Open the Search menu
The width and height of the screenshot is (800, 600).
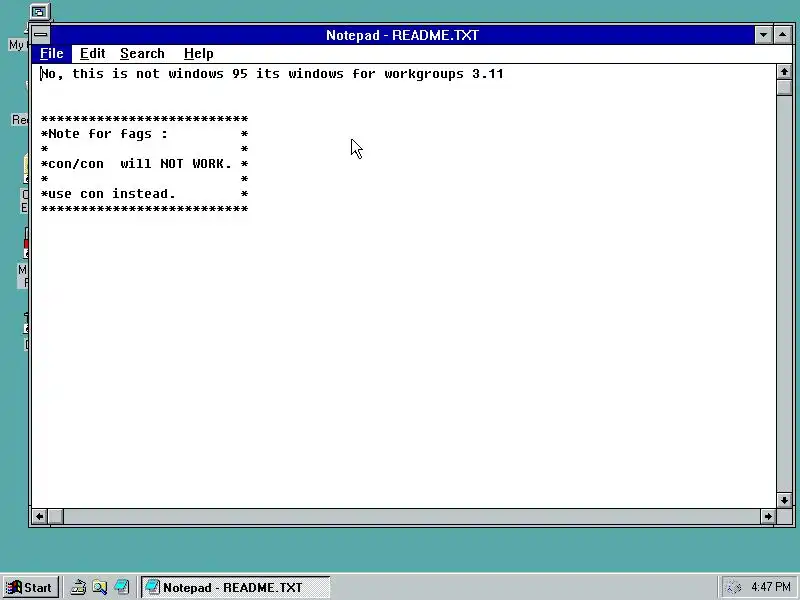pos(142,54)
